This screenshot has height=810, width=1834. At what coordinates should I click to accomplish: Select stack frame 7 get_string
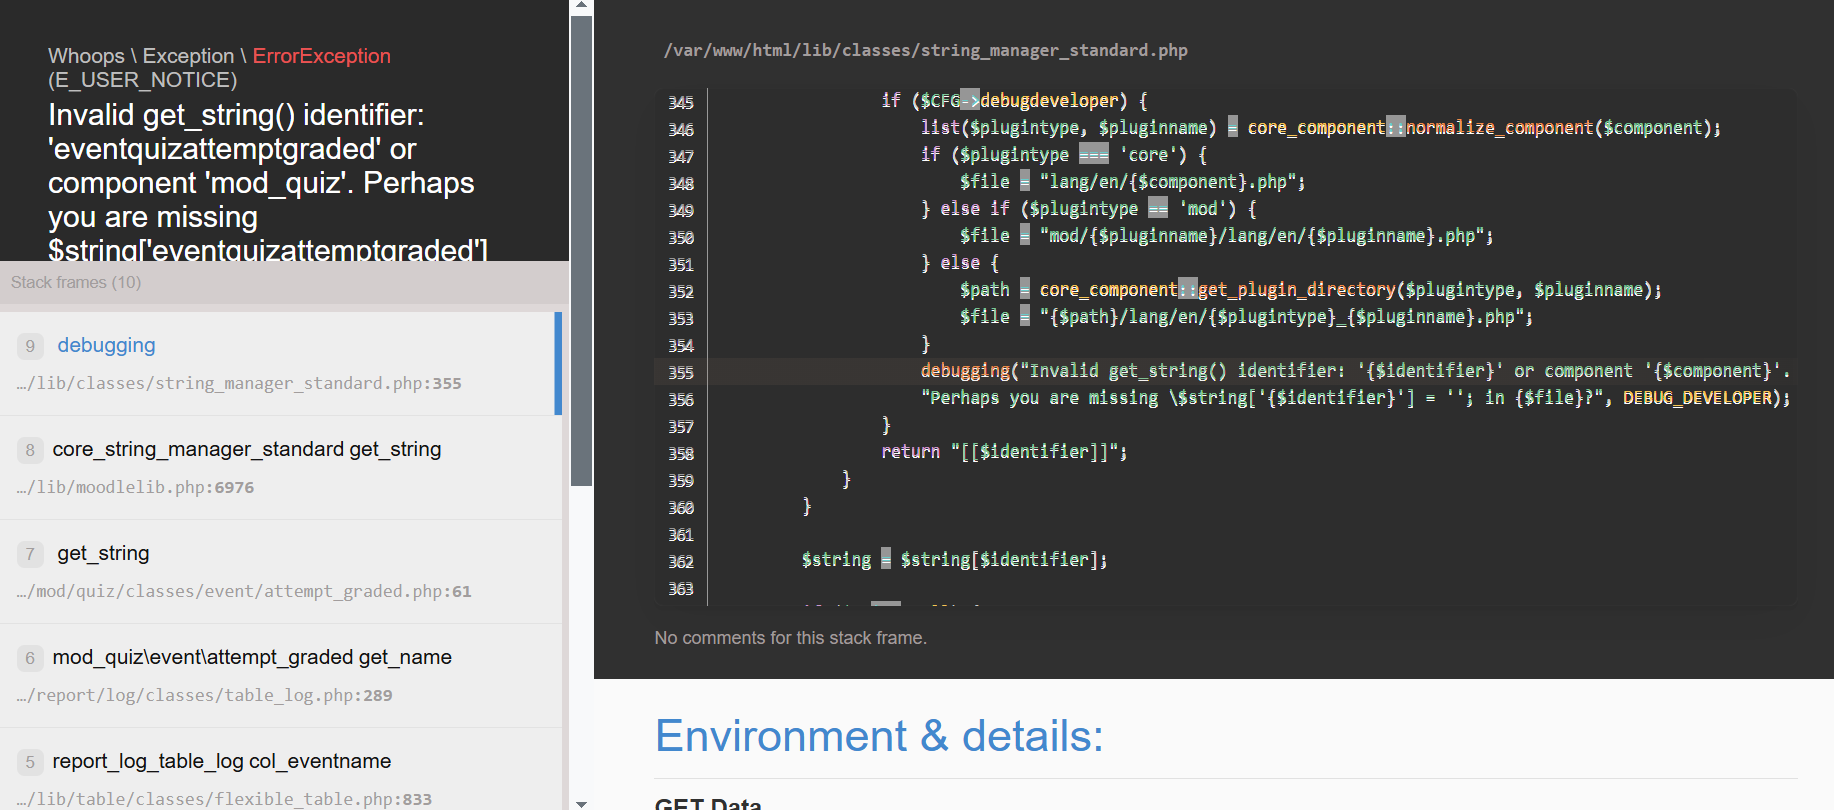click(x=280, y=571)
